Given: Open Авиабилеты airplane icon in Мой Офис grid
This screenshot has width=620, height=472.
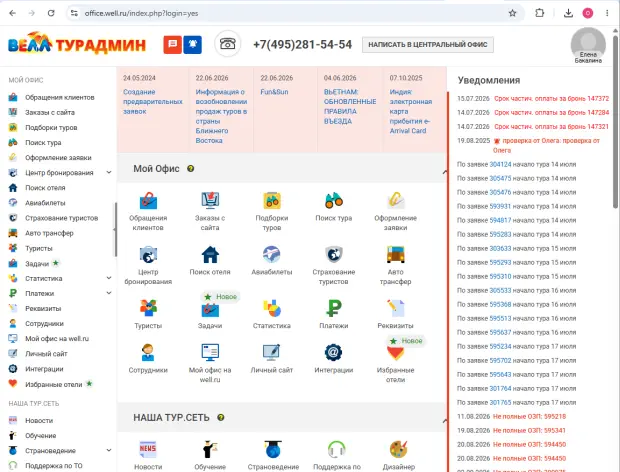Looking at the screenshot, I should tap(272, 255).
